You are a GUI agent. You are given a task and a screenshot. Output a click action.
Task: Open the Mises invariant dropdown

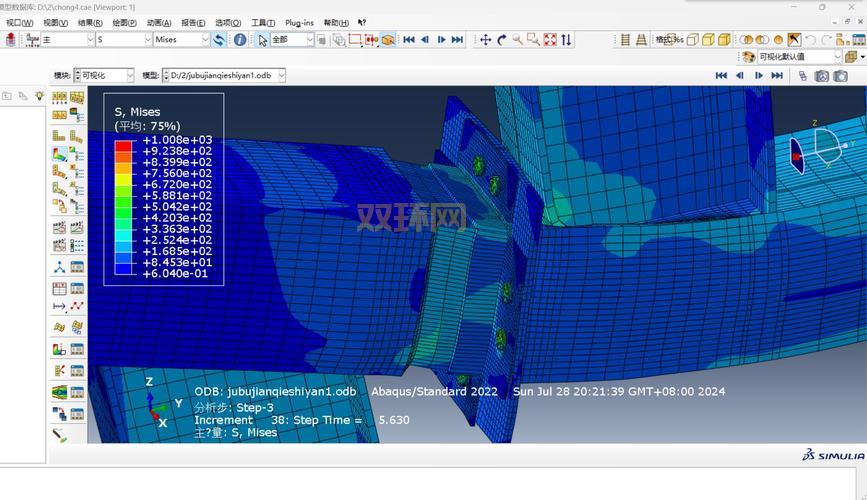(204, 40)
